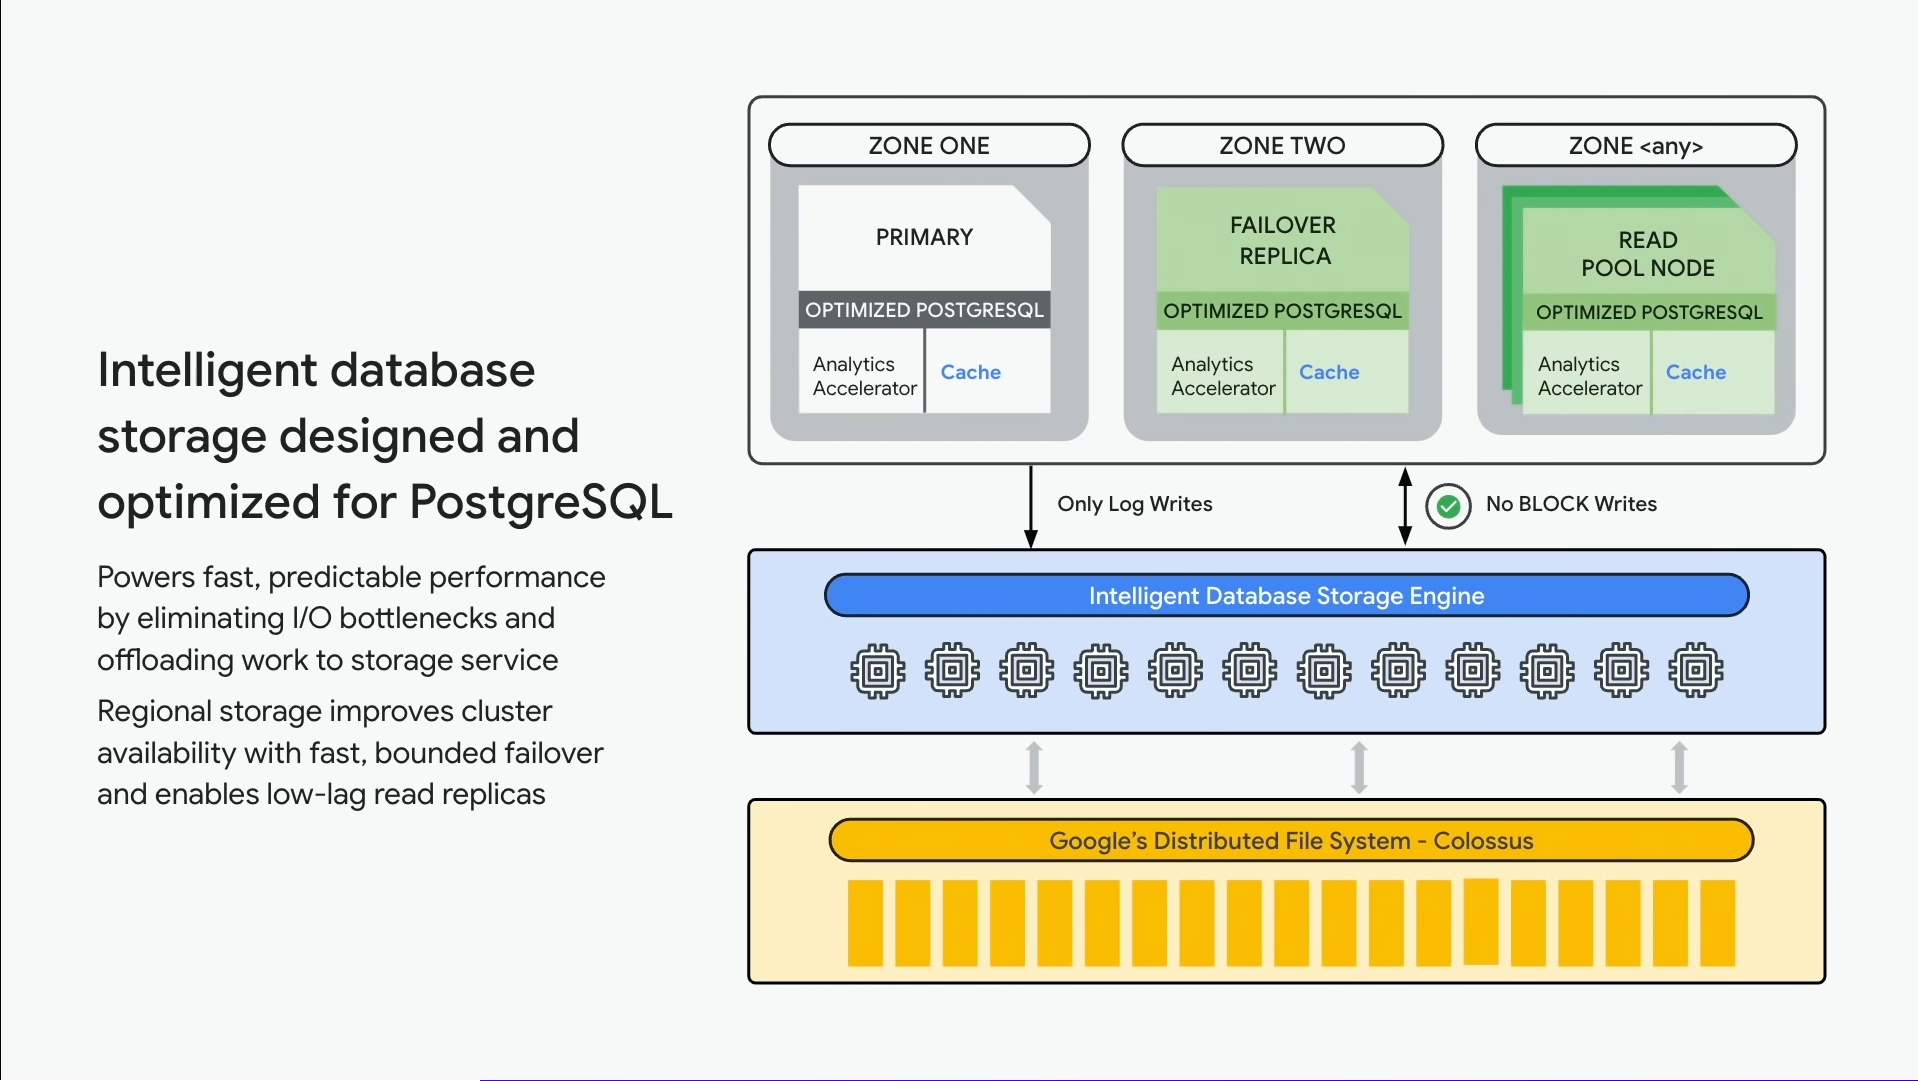Screen dimensions: 1918x1081
Task: Collapse the ZONE <any> container
Action: [1635, 145]
